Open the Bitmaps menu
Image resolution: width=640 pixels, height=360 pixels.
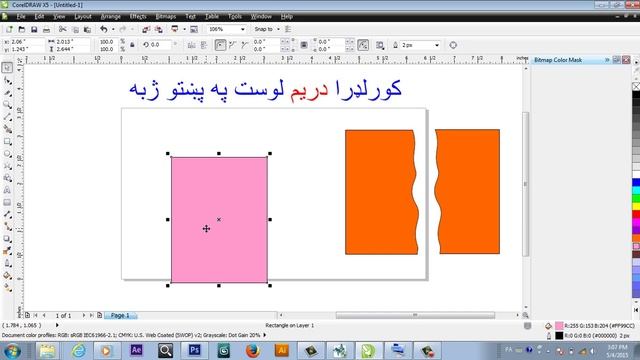(x=166, y=16)
